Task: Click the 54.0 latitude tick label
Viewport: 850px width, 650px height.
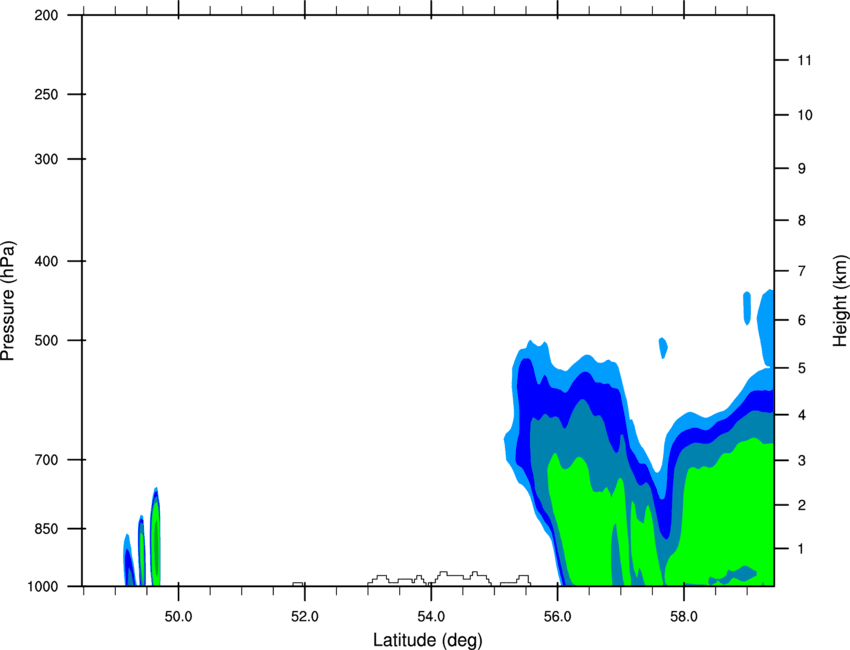Action: point(432,617)
